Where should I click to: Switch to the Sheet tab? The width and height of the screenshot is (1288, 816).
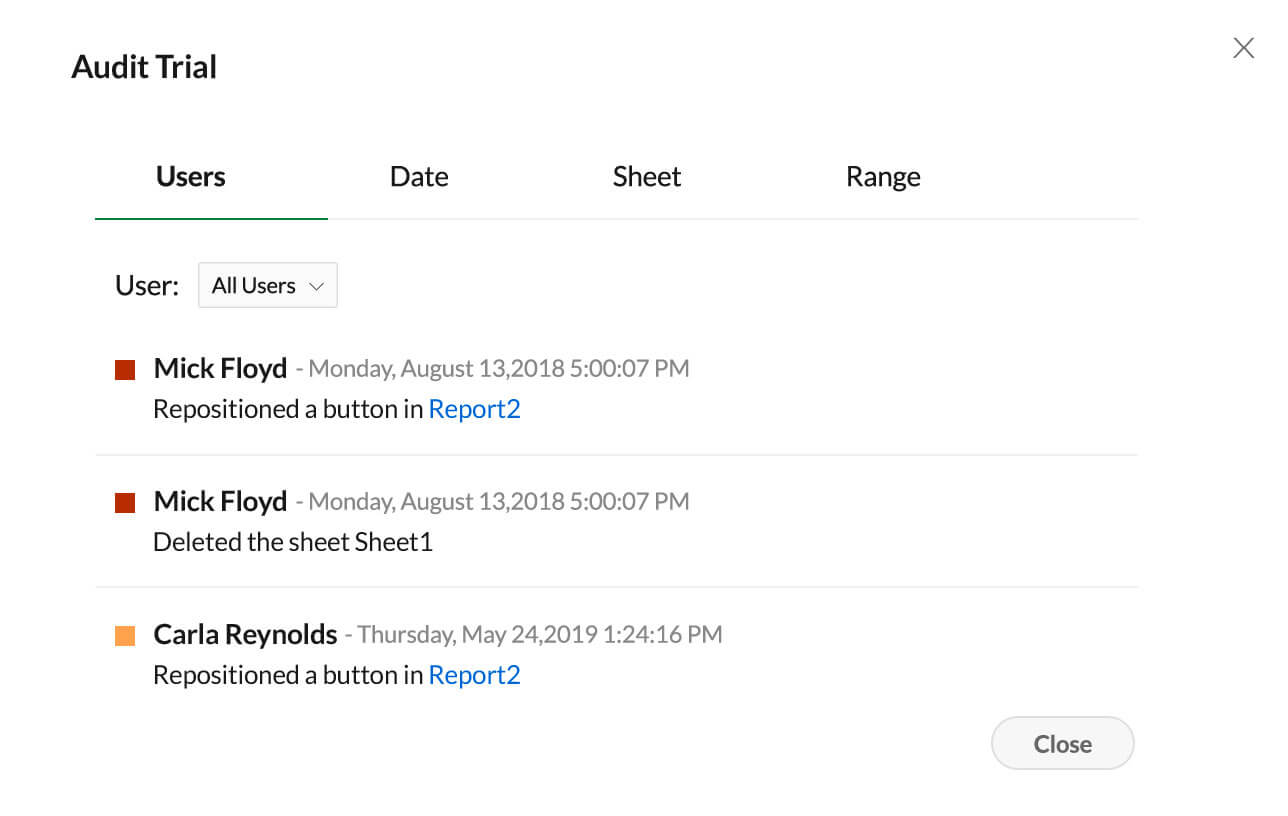pyautogui.click(x=646, y=176)
